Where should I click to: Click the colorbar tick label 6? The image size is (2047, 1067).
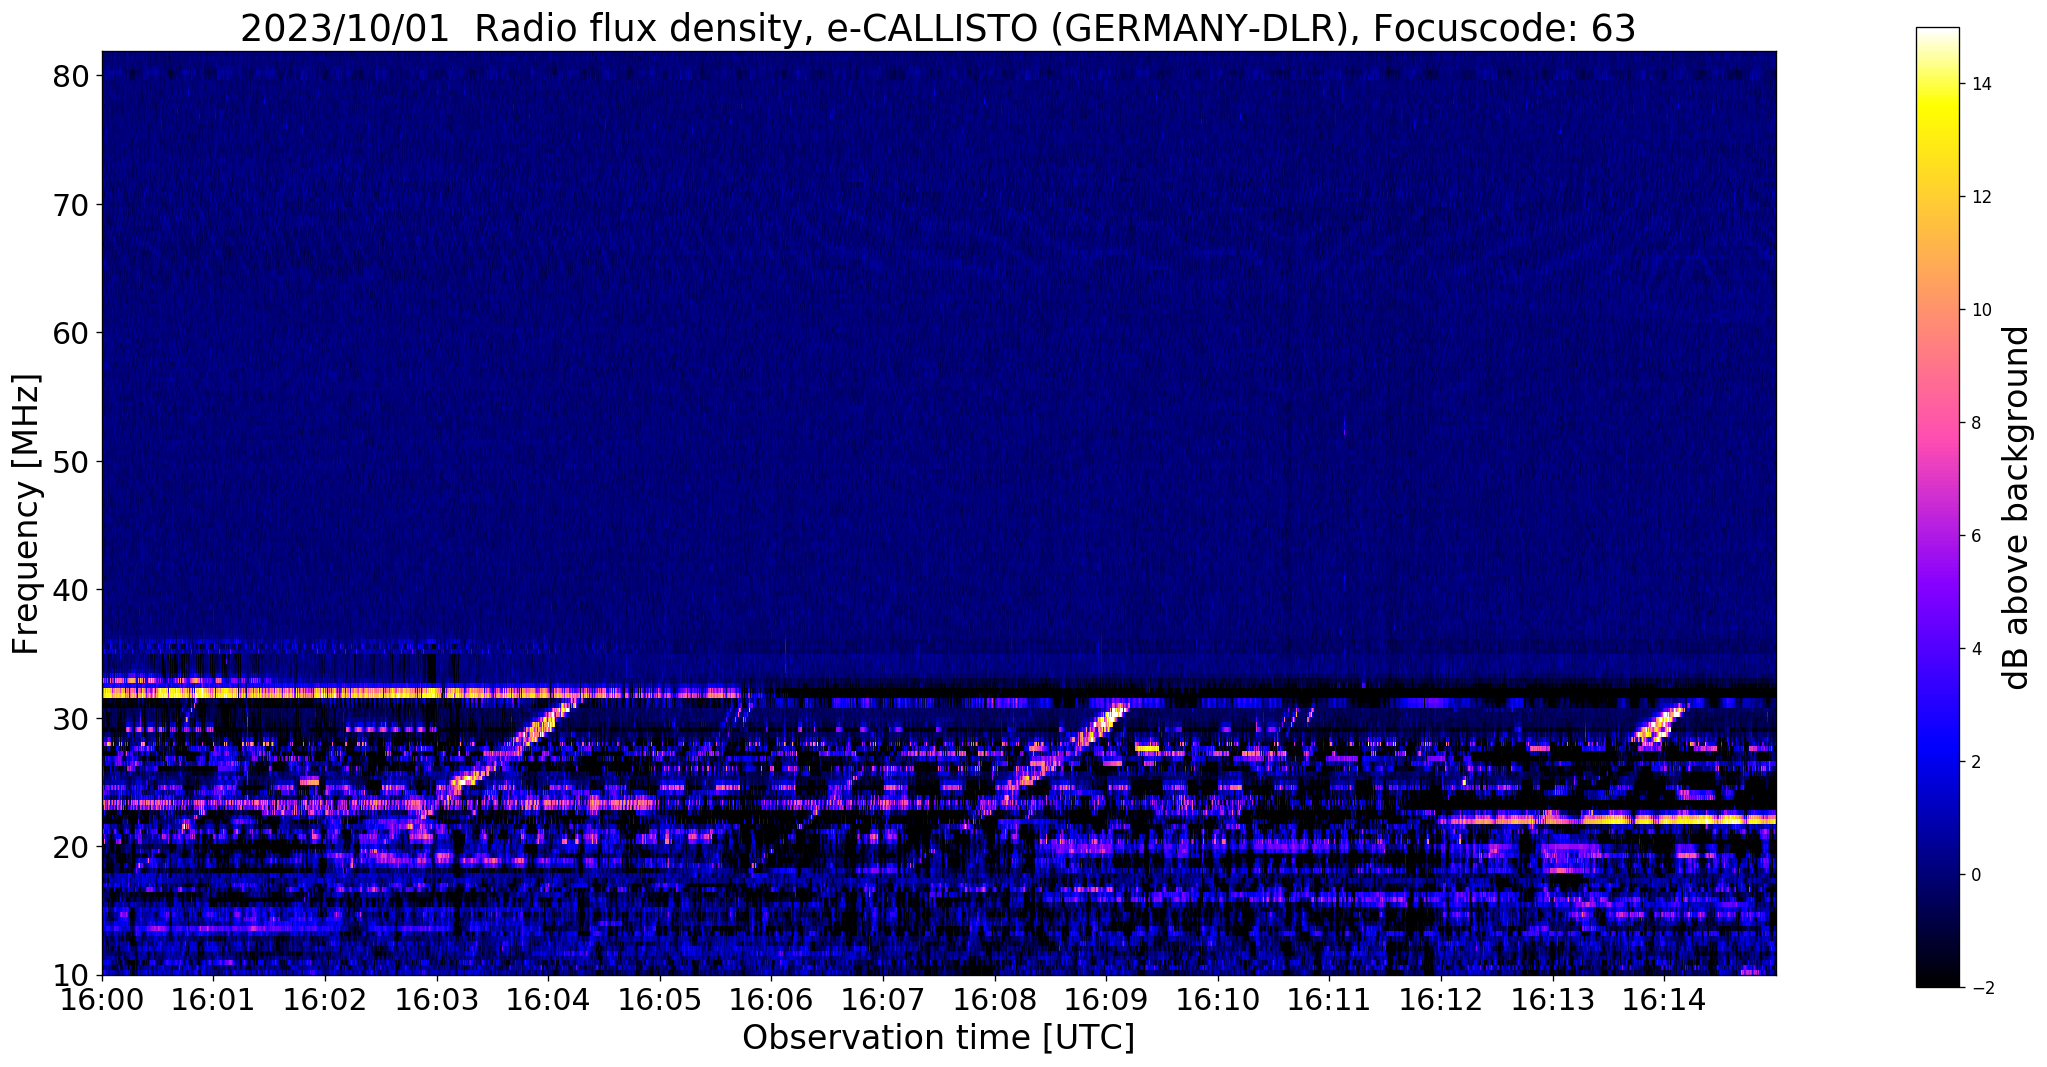coord(1976,536)
